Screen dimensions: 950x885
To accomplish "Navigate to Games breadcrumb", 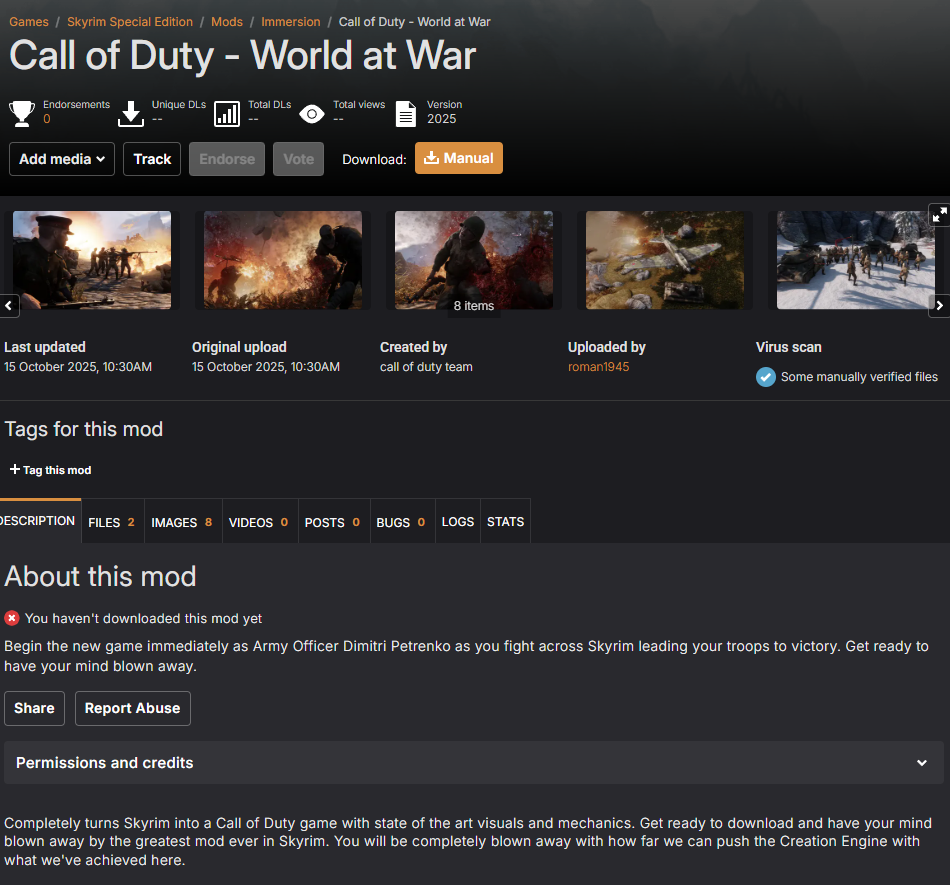I will click(x=28, y=22).
